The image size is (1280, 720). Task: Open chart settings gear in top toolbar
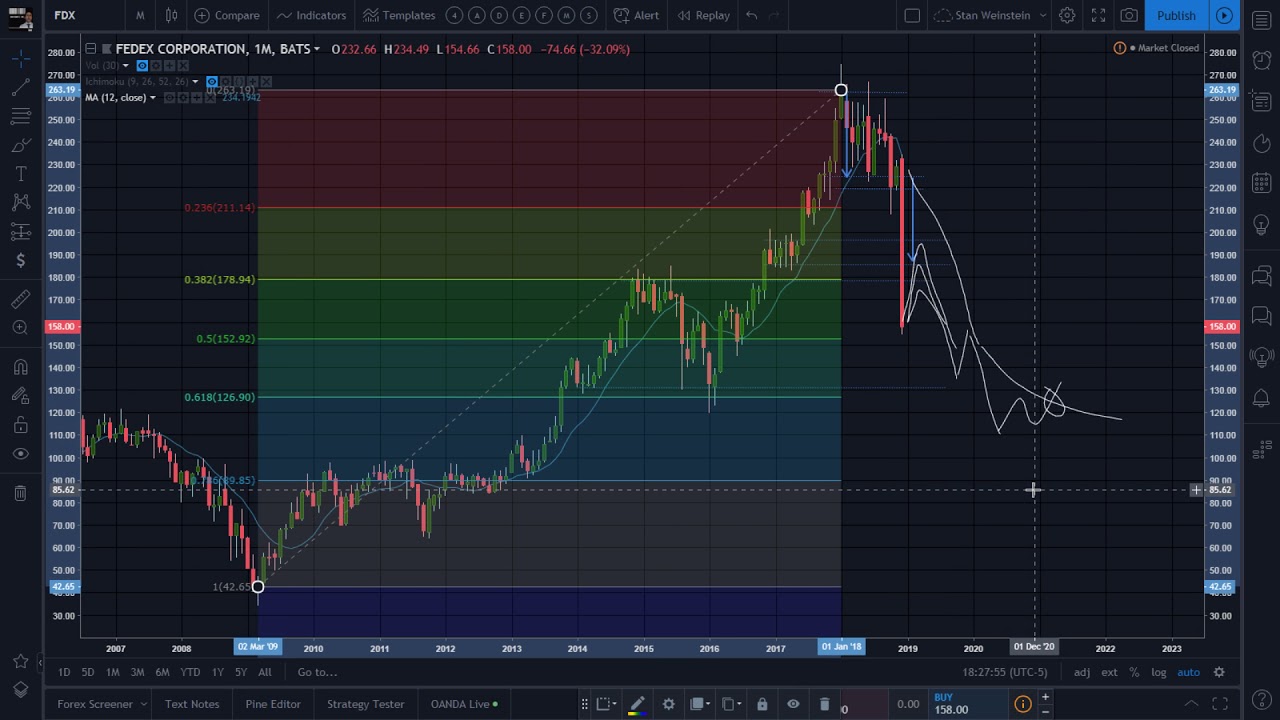[x=1067, y=15]
